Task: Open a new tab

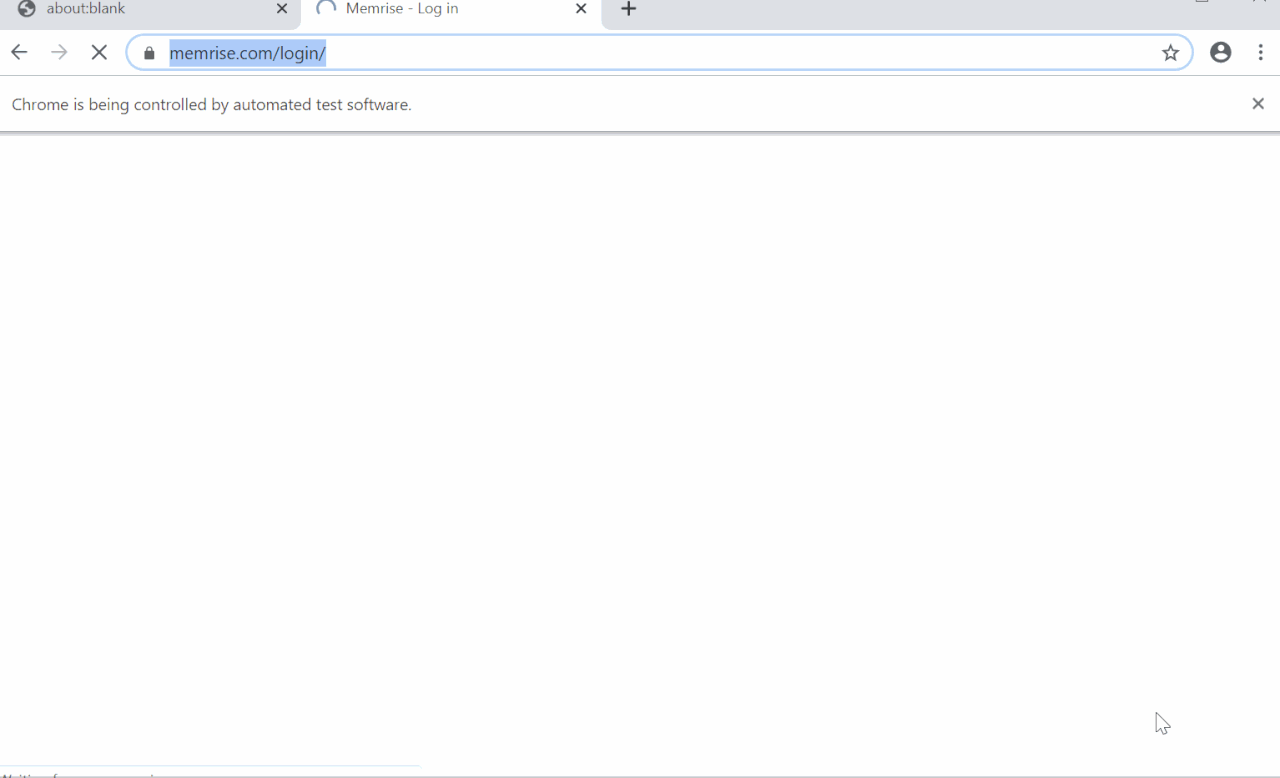Action: 628,9
